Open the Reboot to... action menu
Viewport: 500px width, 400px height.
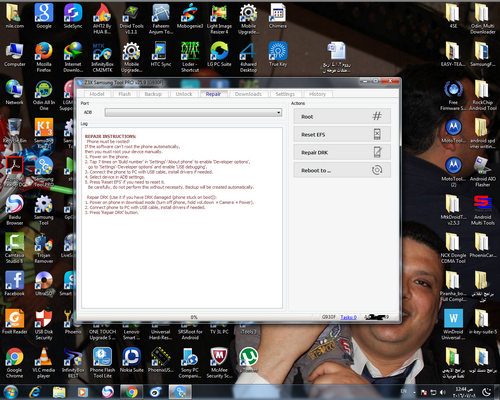(342, 170)
